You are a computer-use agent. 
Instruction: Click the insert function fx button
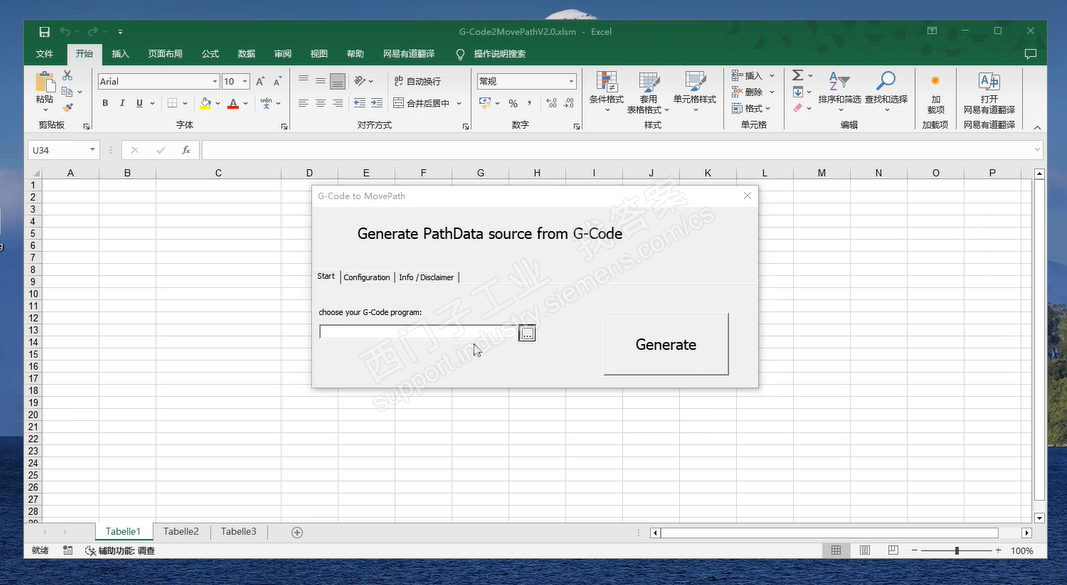coord(186,150)
